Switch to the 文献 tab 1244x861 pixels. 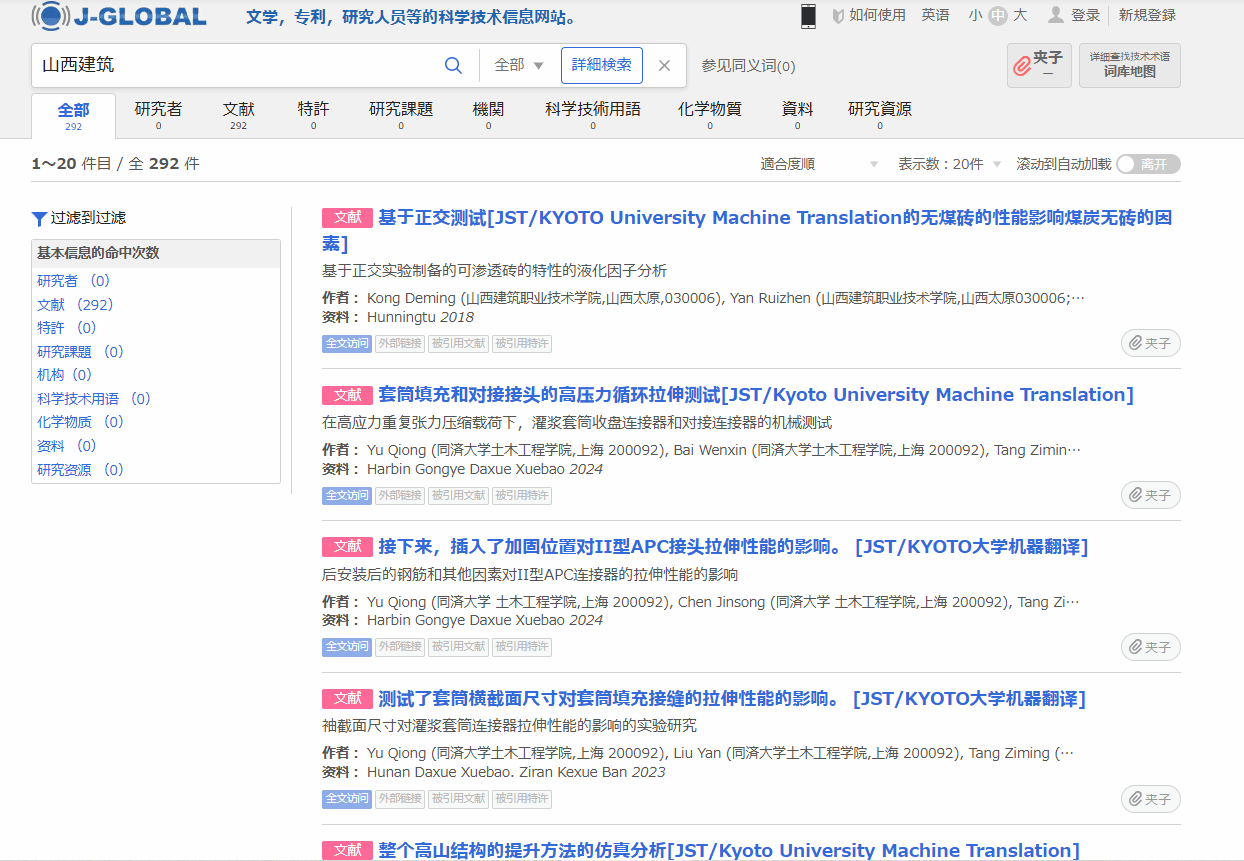point(238,115)
